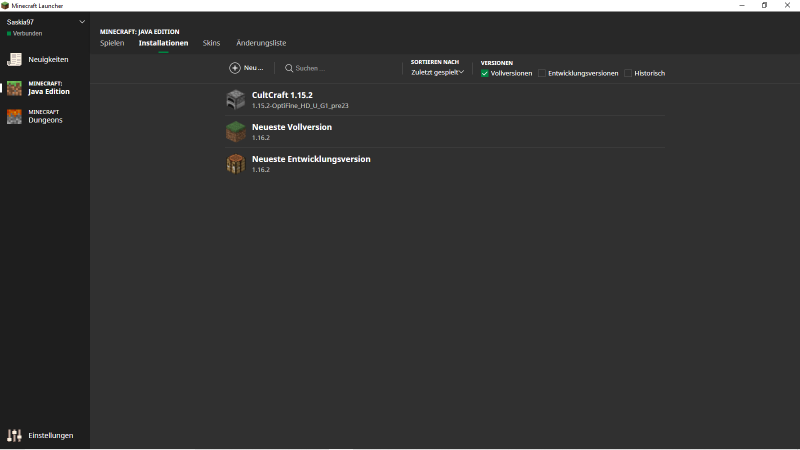
Task: Select the Minecraft Java Edition sidebar icon
Action: 14,88
